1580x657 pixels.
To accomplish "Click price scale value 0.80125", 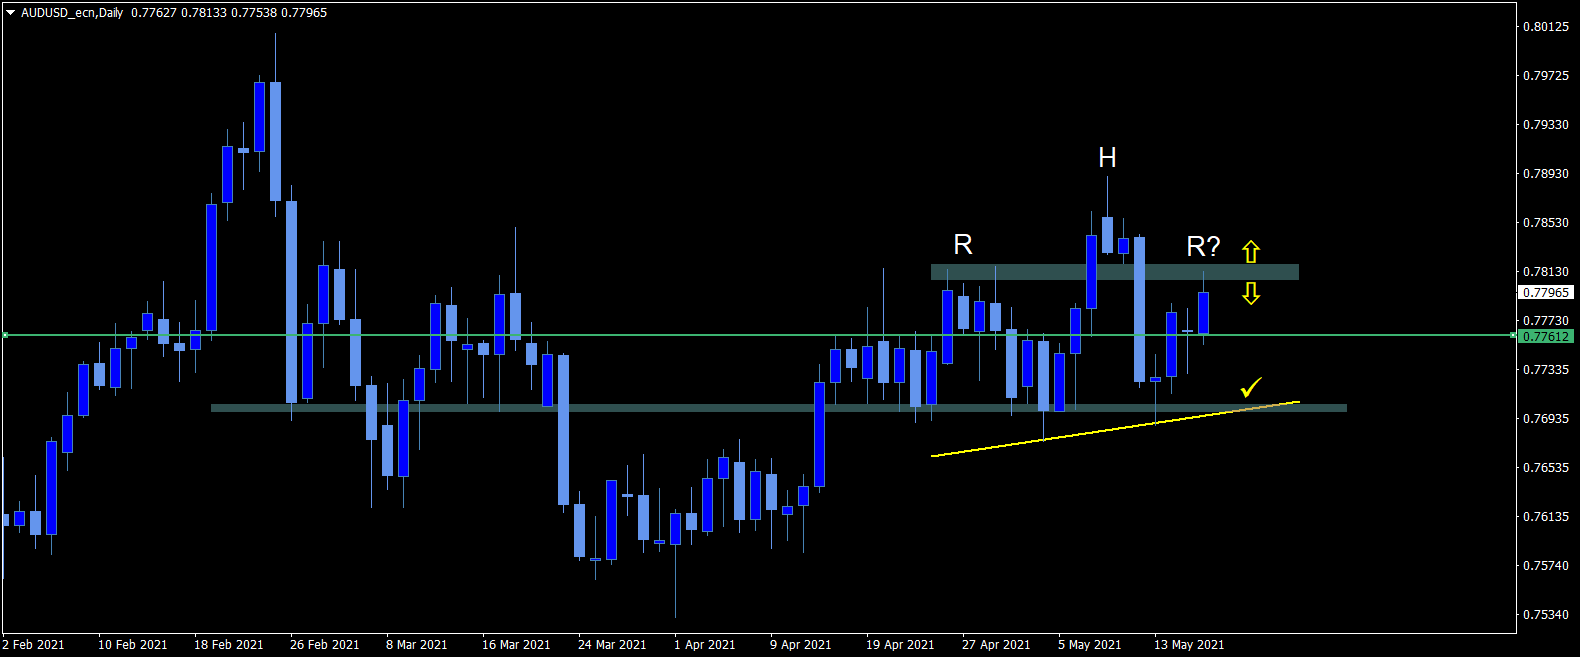I will (x=1546, y=27).
